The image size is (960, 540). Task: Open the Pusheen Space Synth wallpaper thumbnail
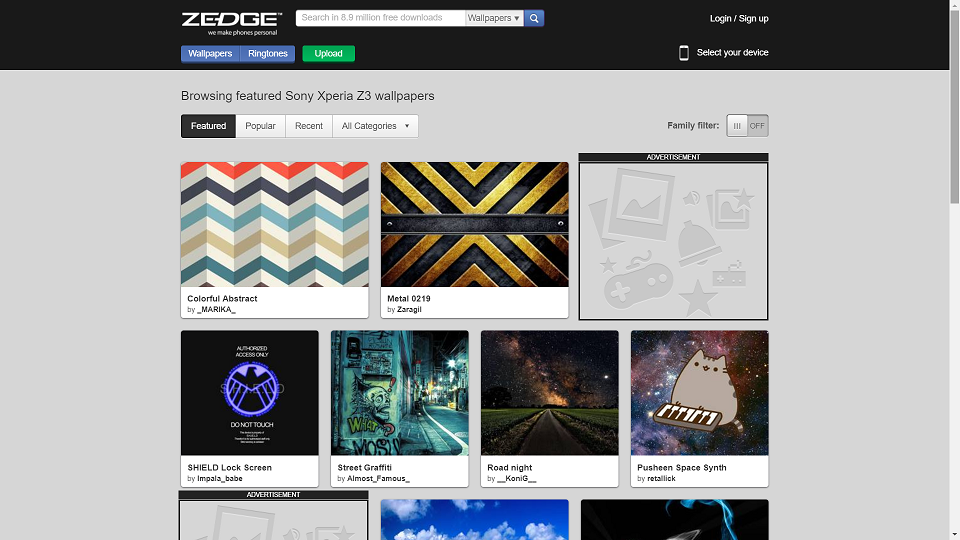point(700,393)
